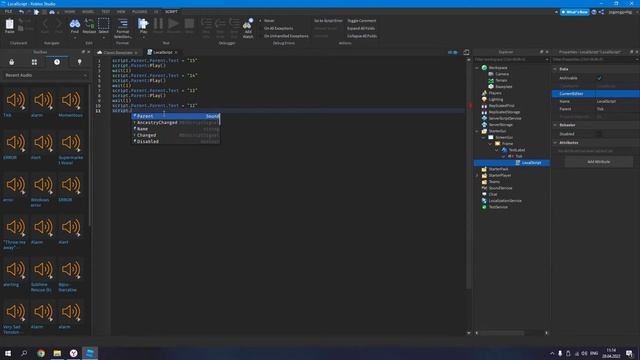Image resolution: width=640 pixels, height=360 pixels.
Task: Select Workspace in Explorer
Action: point(498,68)
